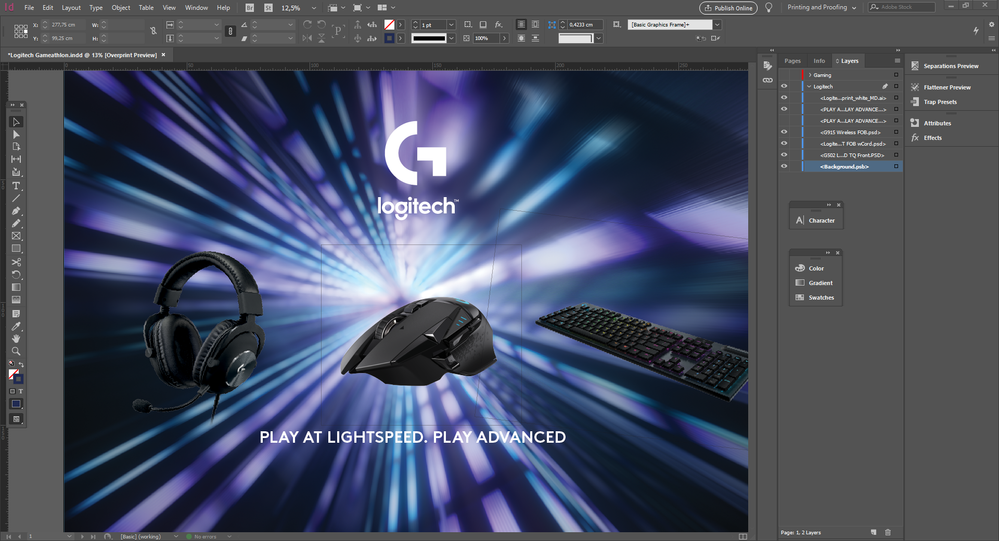This screenshot has height=541, width=999.
Task: Open the Effects fx panel
Action: pos(926,138)
